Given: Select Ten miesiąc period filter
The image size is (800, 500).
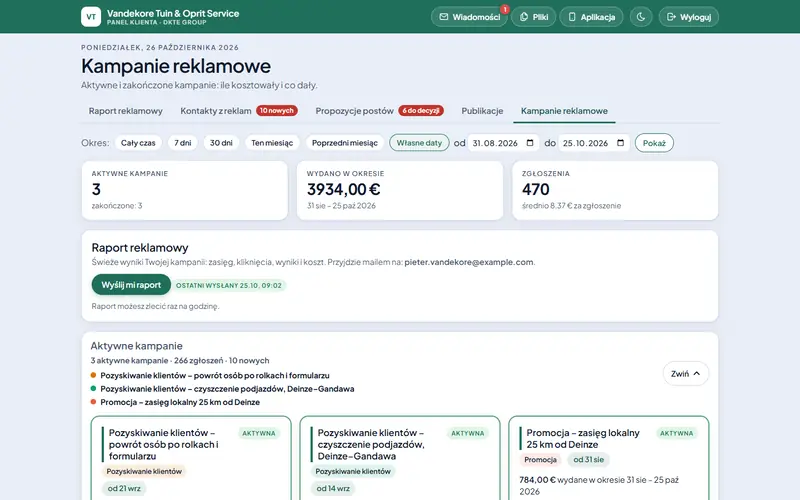Looking at the screenshot, I should click(x=272, y=143).
